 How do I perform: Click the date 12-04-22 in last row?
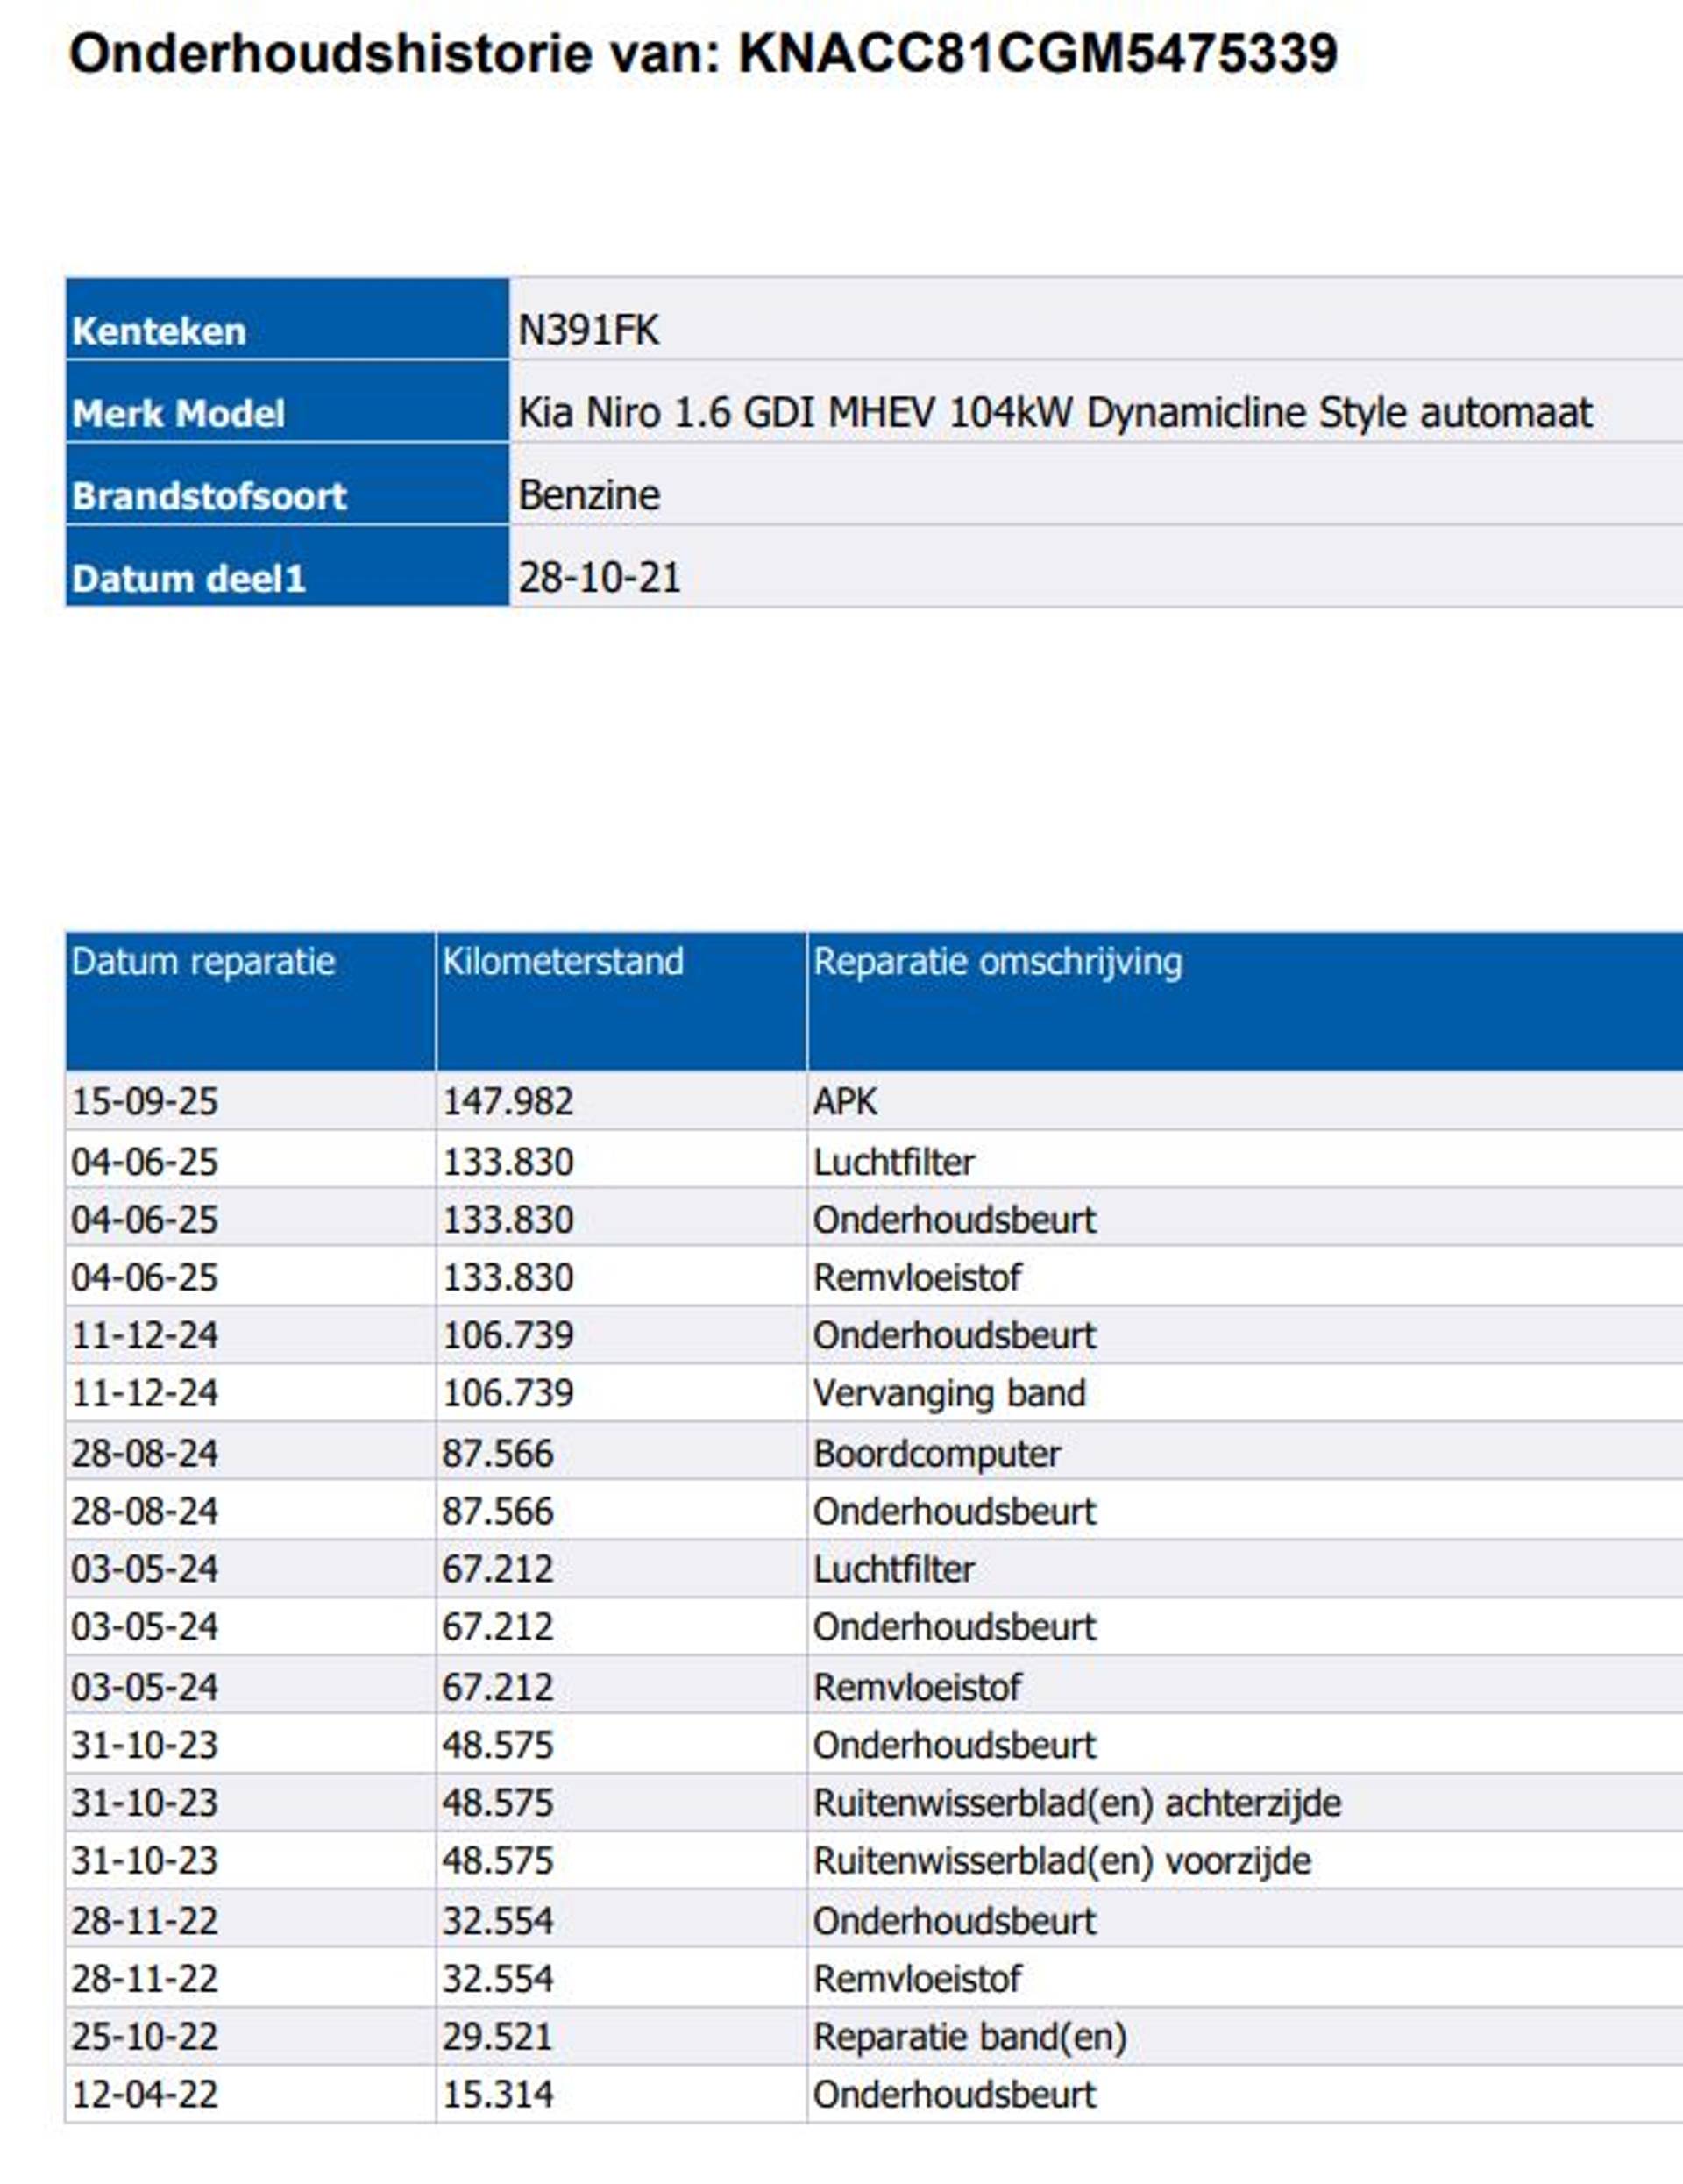coord(144,2095)
